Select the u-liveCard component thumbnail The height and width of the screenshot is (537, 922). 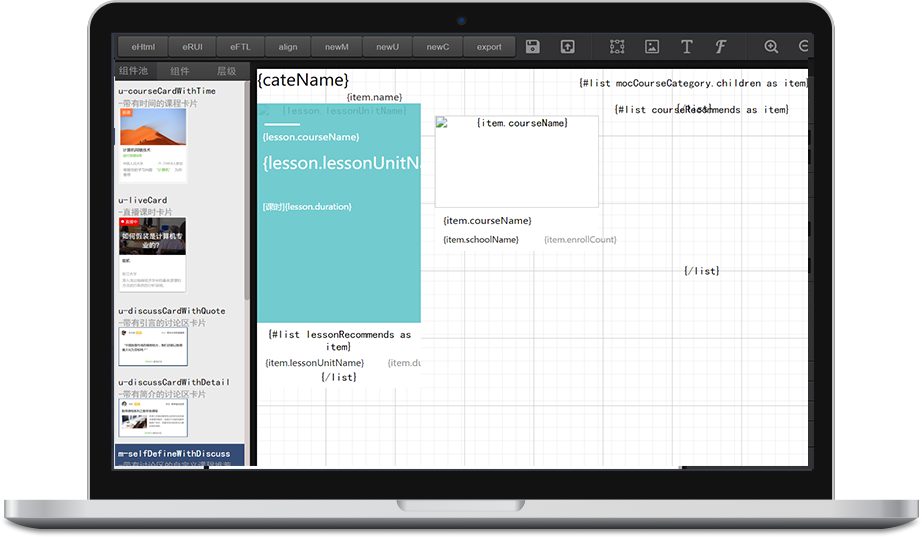[152, 254]
